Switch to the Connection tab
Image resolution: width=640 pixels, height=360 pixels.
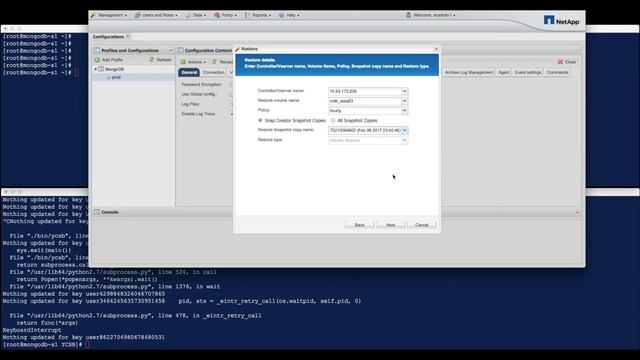pos(213,72)
